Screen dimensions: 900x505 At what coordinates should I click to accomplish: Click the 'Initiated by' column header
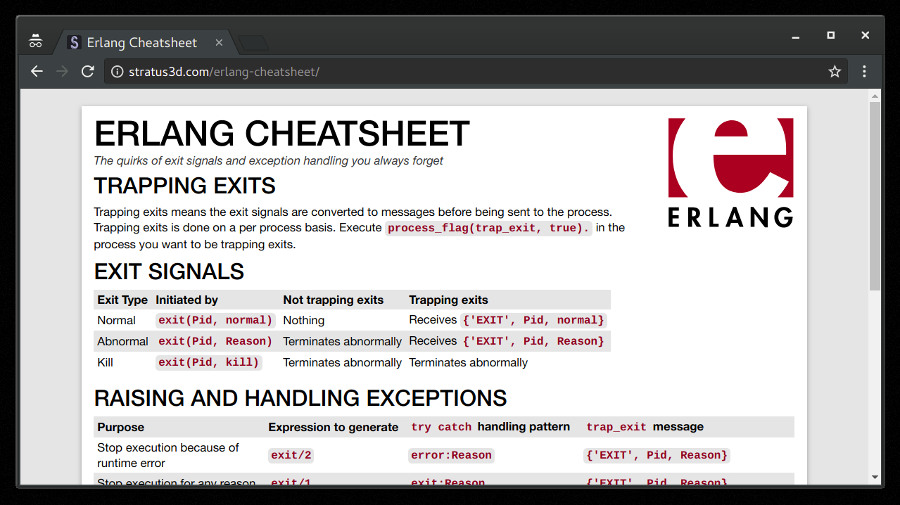point(187,300)
